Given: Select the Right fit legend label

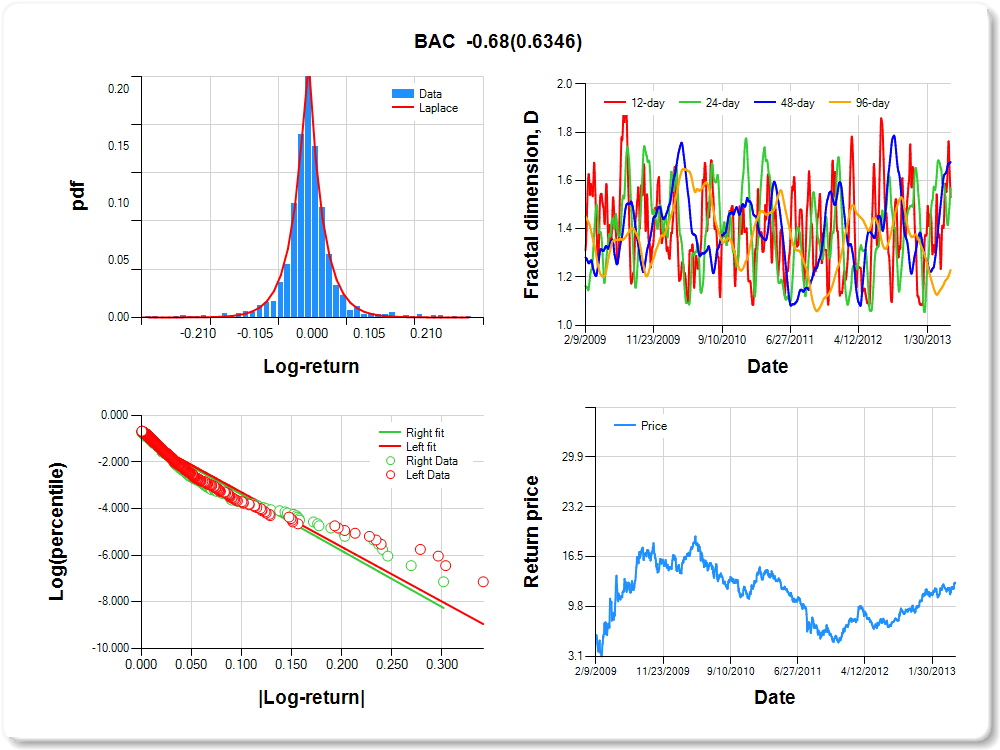Looking at the screenshot, I should point(425,432).
